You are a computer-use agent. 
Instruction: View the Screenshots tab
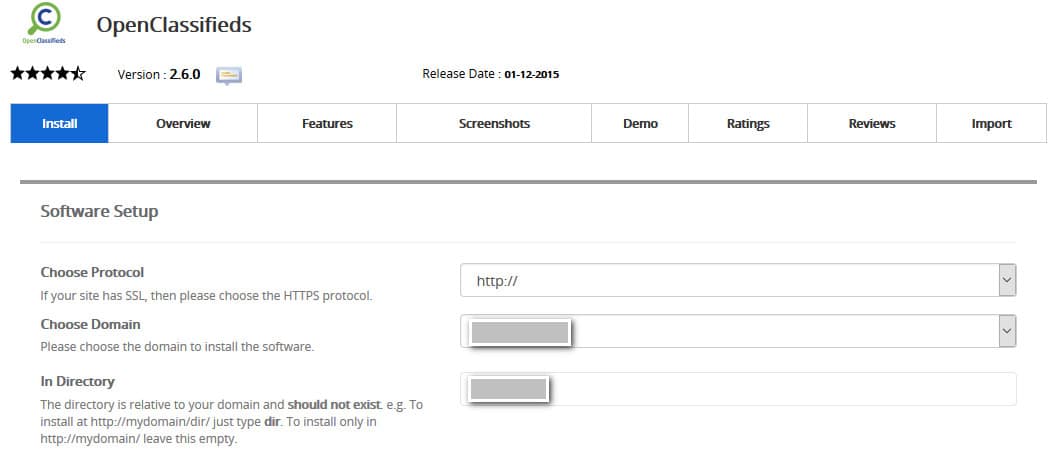[x=494, y=124]
